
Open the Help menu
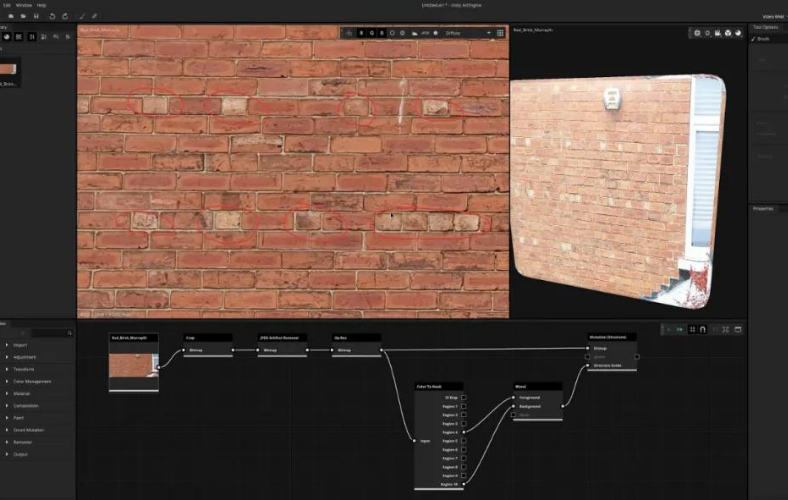[42, 5]
